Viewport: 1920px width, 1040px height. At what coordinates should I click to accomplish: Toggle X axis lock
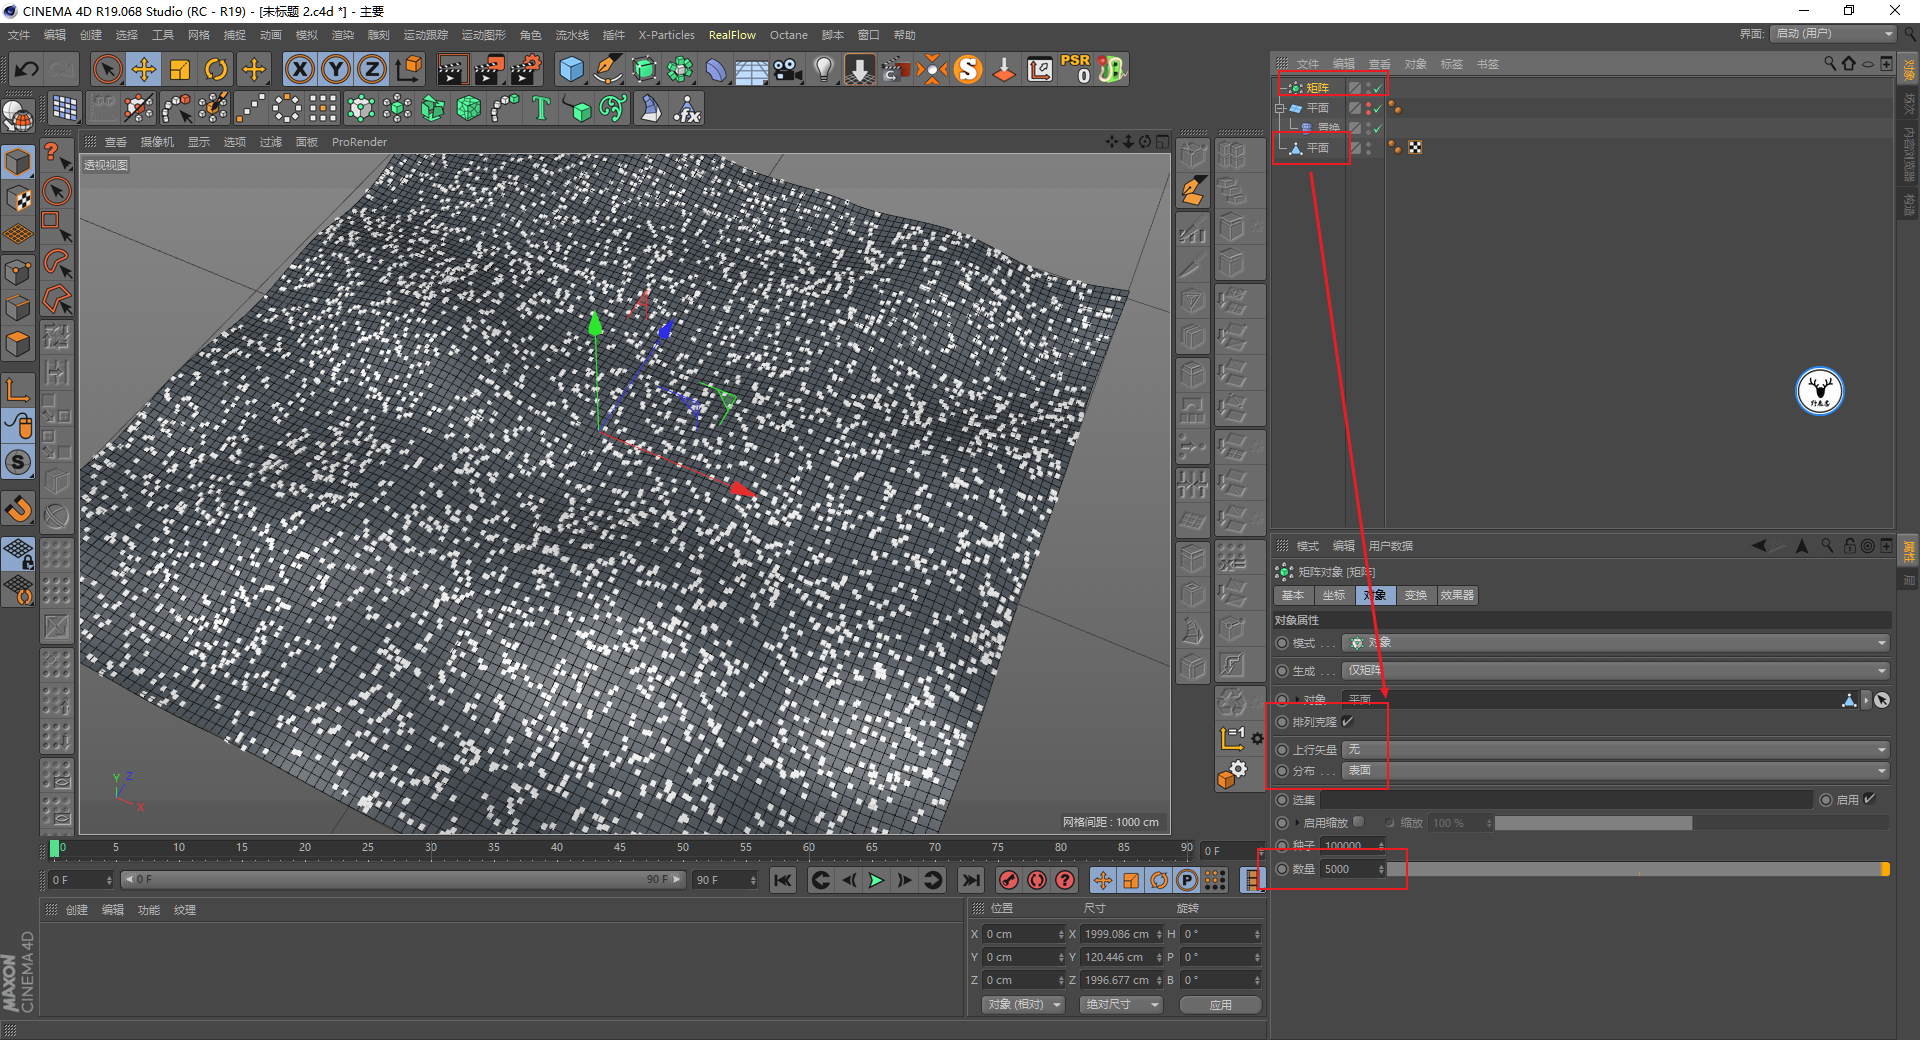coord(299,69)
